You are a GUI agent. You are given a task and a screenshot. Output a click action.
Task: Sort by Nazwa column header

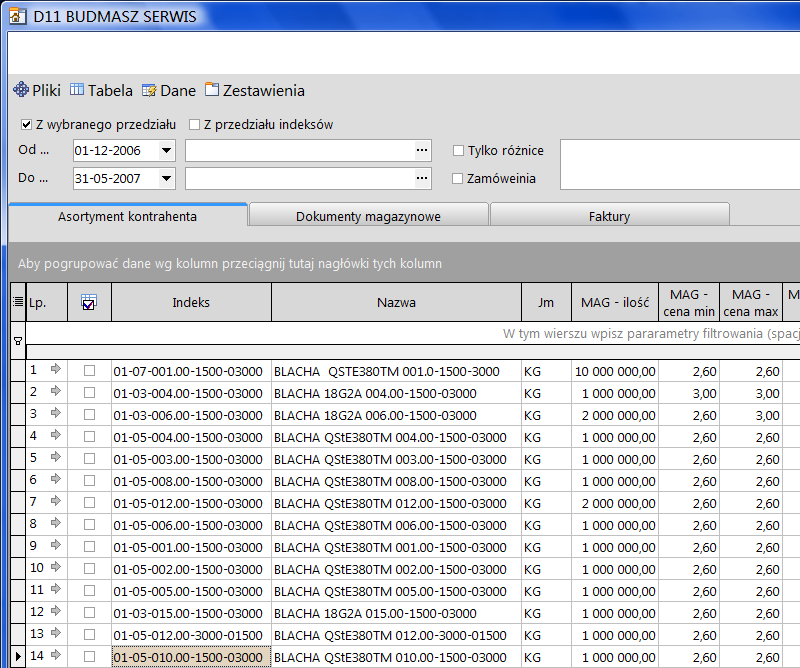pyautogui.click(x=396, y=302)
